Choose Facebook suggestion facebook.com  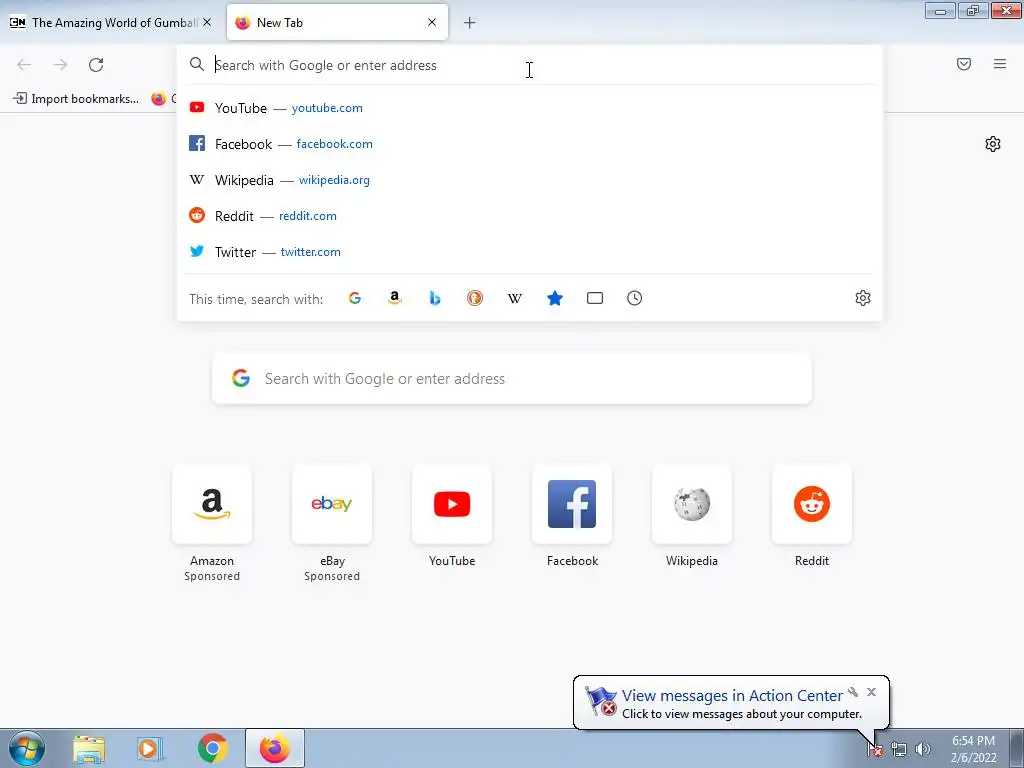coord(529,144)
